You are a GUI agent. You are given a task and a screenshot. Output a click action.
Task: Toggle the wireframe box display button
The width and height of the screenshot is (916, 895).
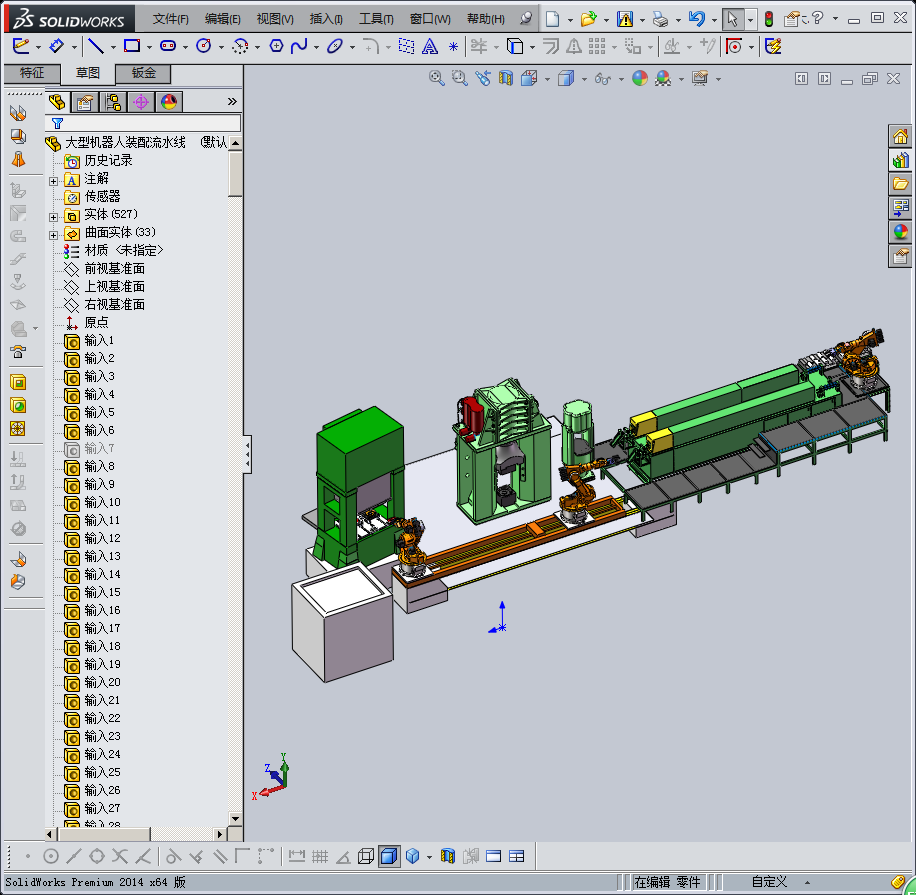[366, 856]
